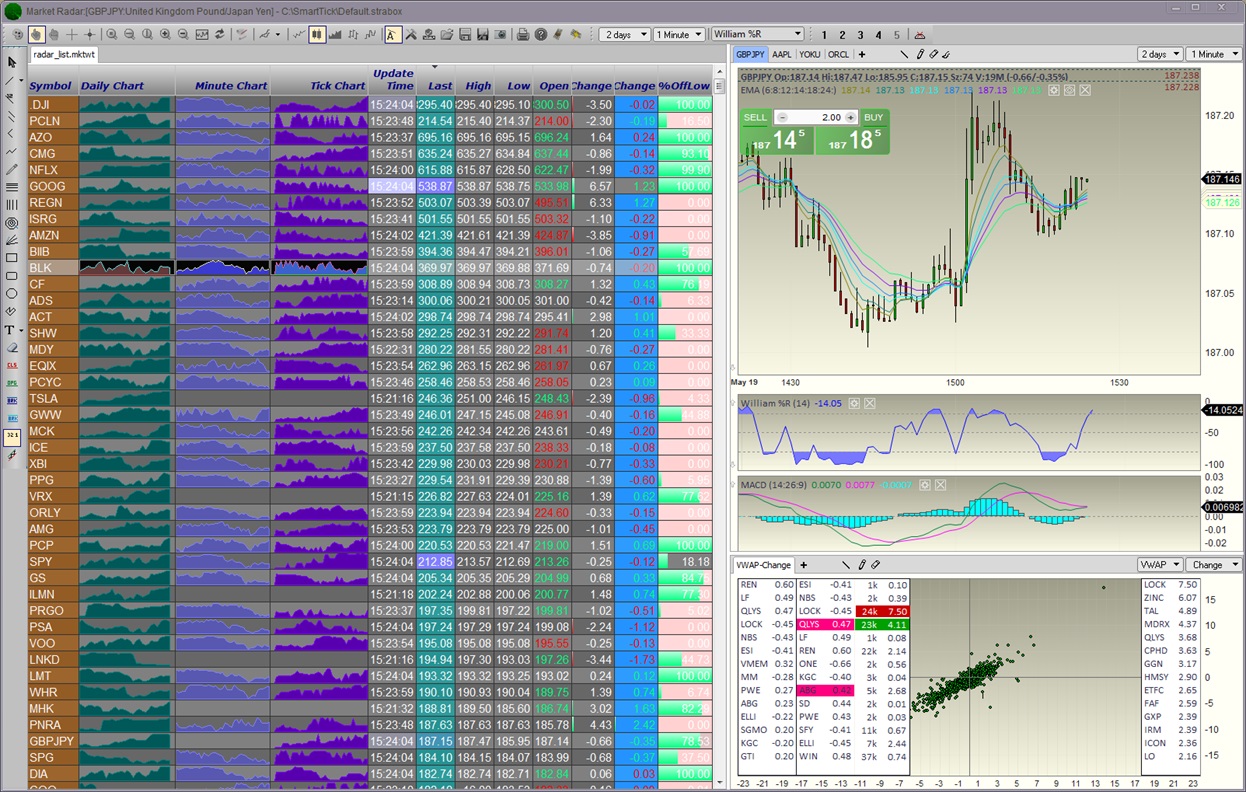The height and width of the screenshot is (792, 1246).
Task: Select the Text tool in left toolbar
Action: click(10, 330)
